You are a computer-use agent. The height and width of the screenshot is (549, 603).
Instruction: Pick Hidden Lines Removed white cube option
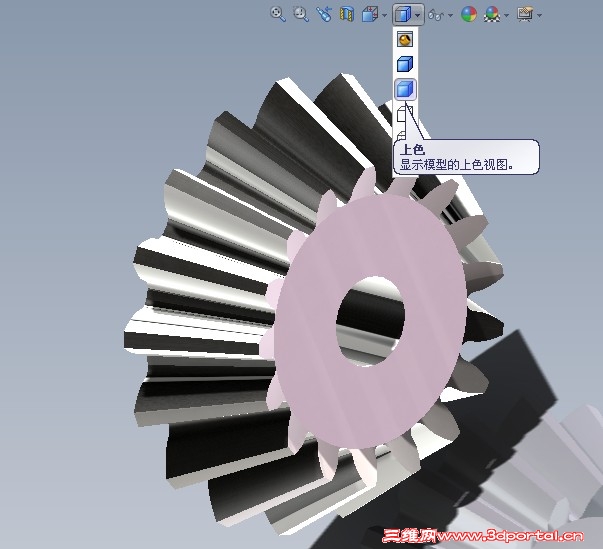pyautogui.click(x=405, y=114)
